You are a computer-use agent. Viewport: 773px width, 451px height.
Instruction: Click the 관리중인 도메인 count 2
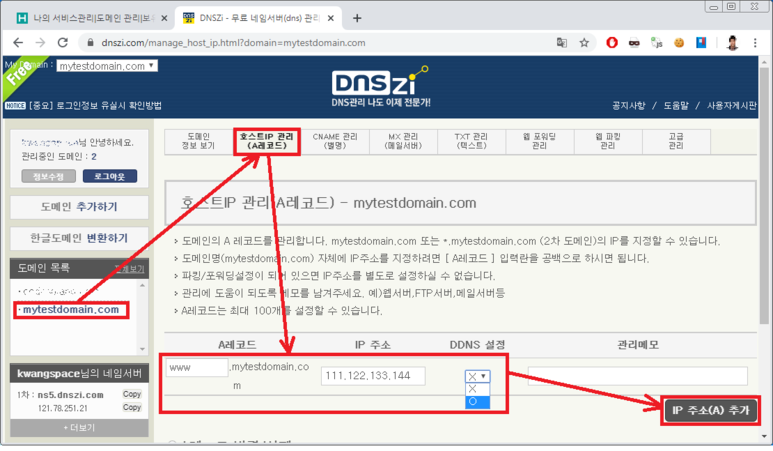tap(94, 157)
